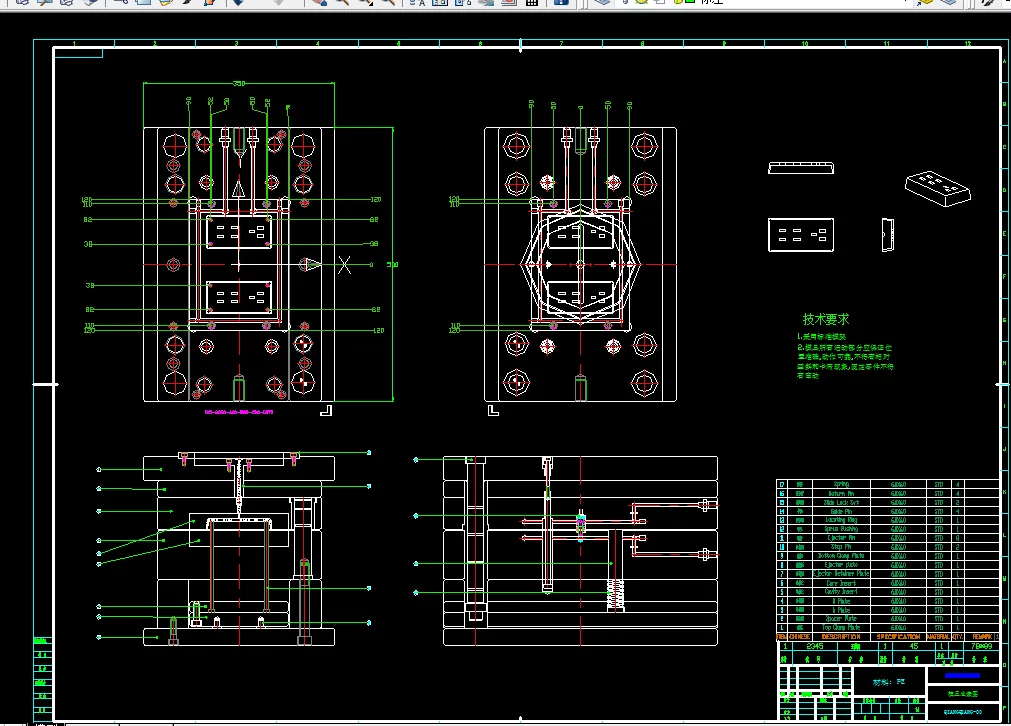Screen dimensions: 1011x726
Task: Select the MATERIAL column header
Action: pos(938,636)
